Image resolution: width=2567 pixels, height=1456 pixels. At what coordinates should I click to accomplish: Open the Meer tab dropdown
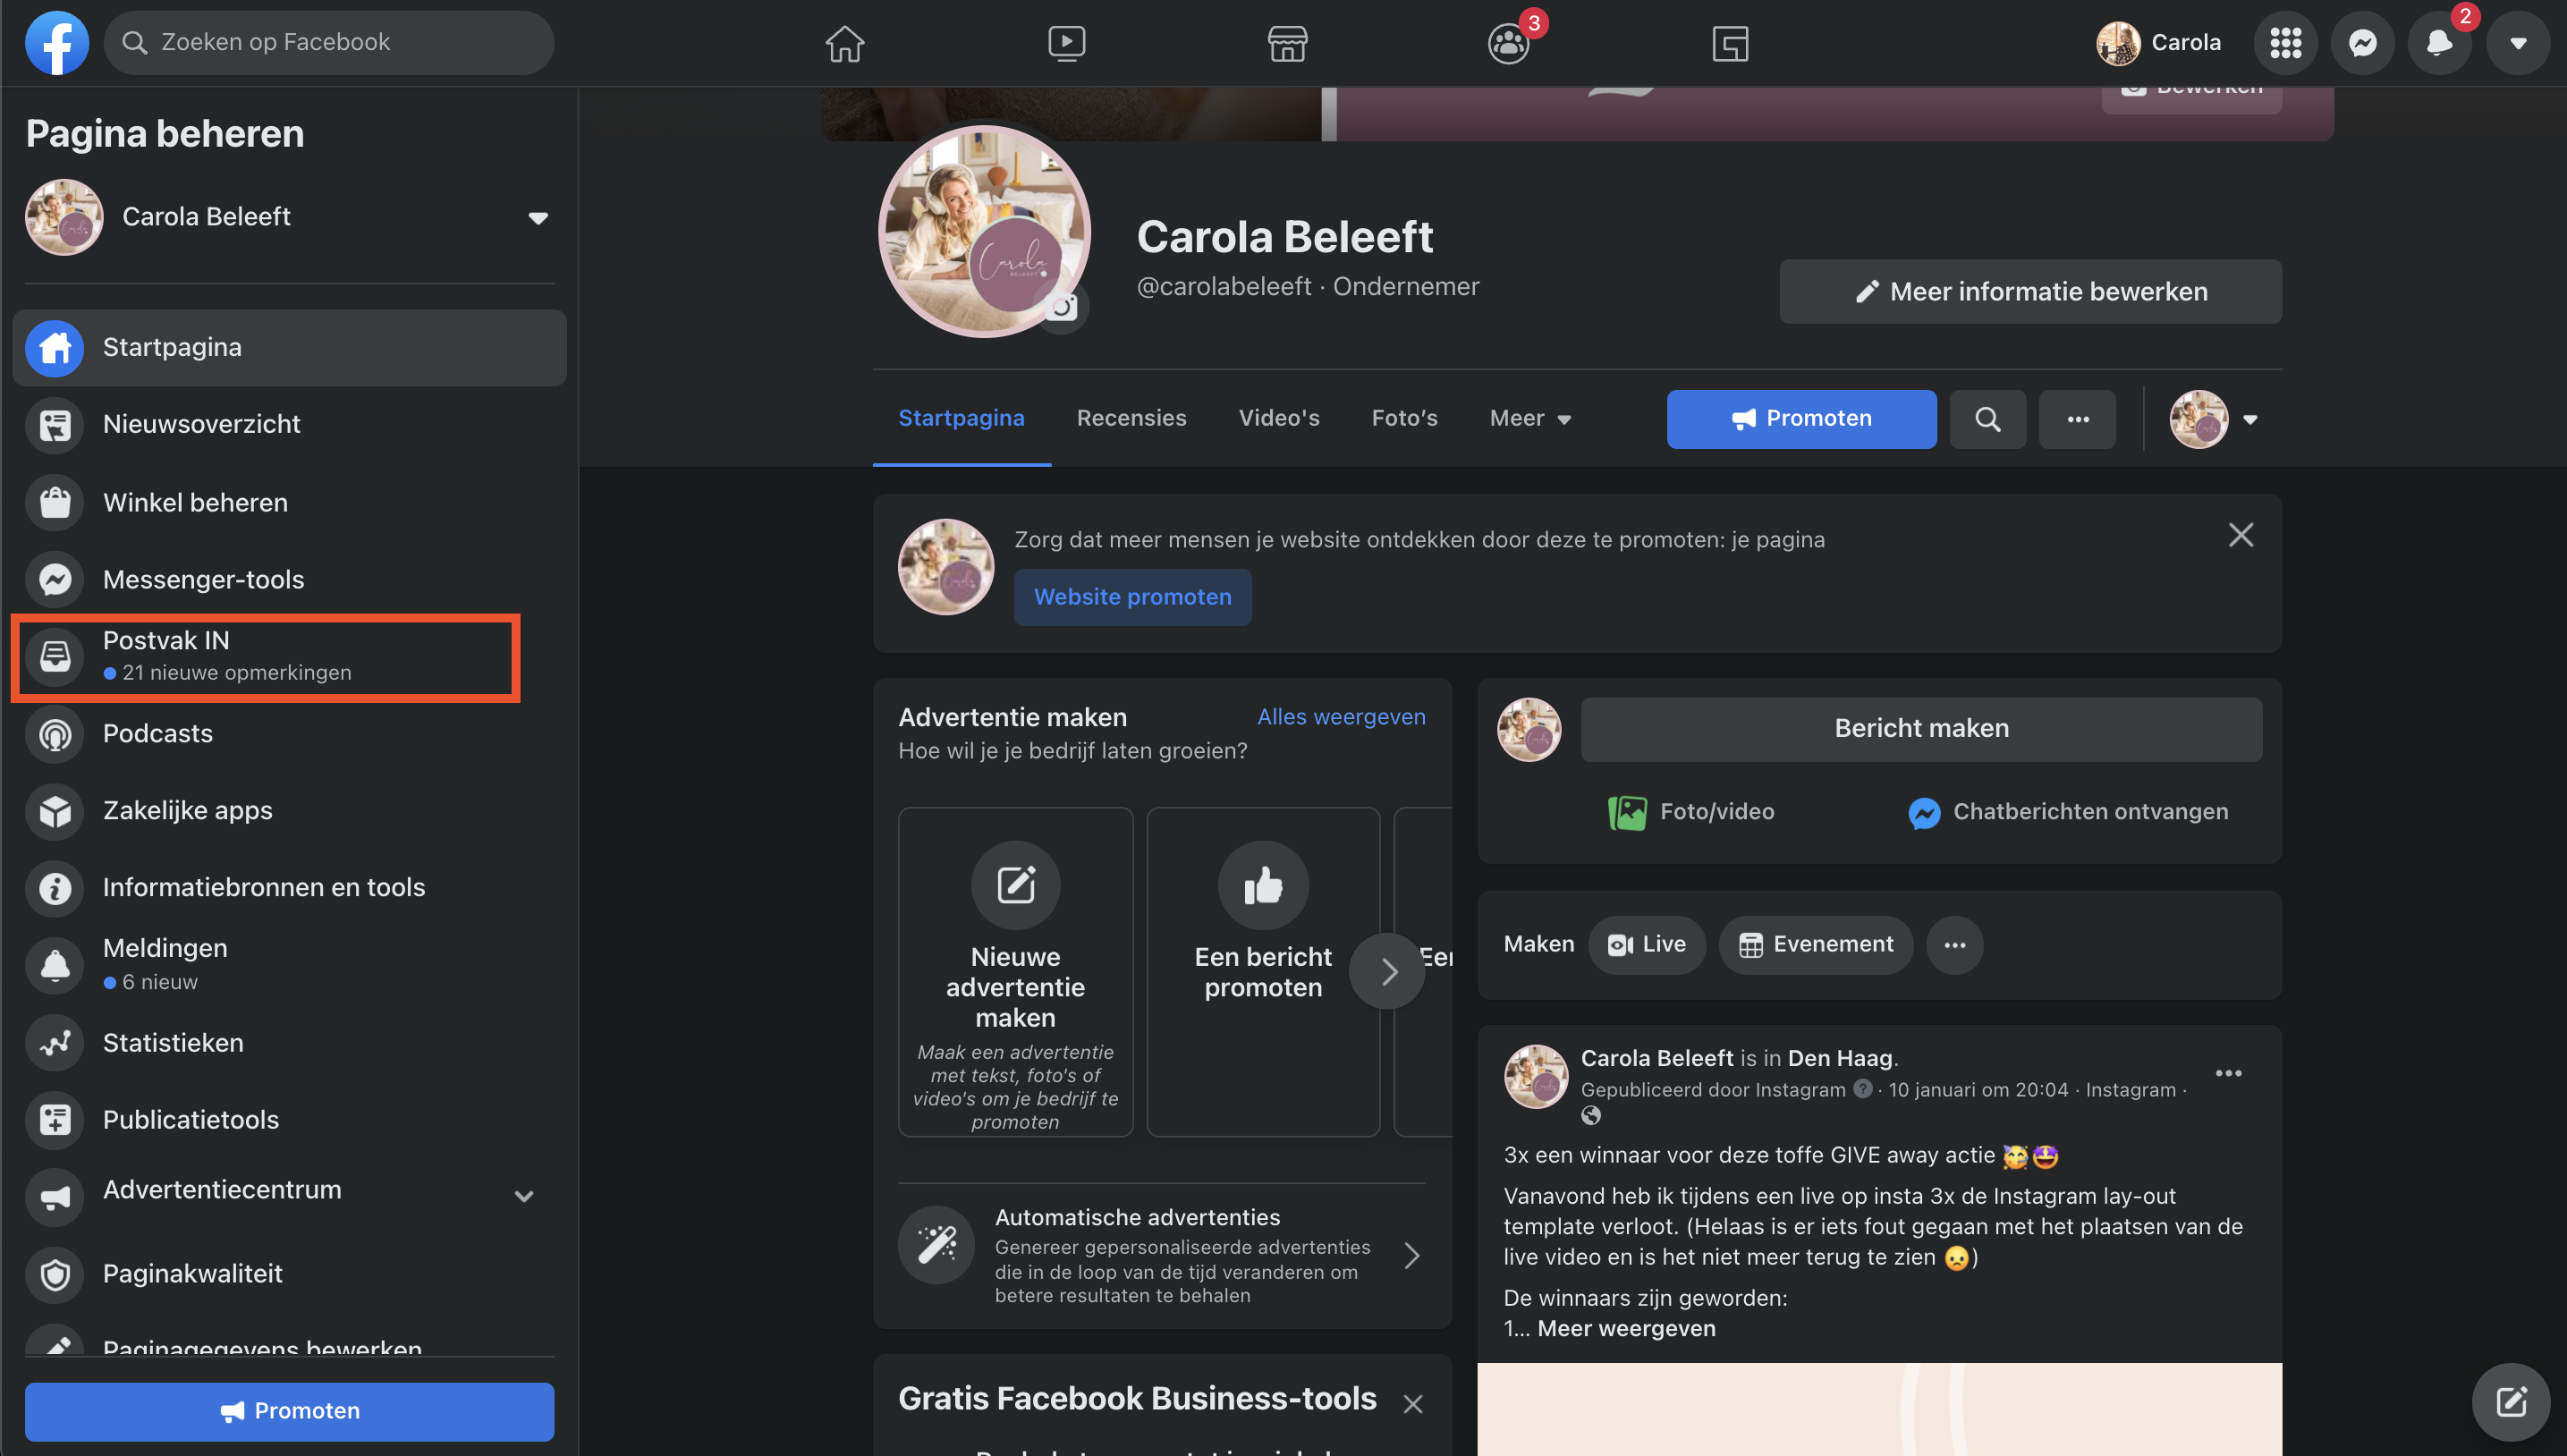pos(1530,419)
